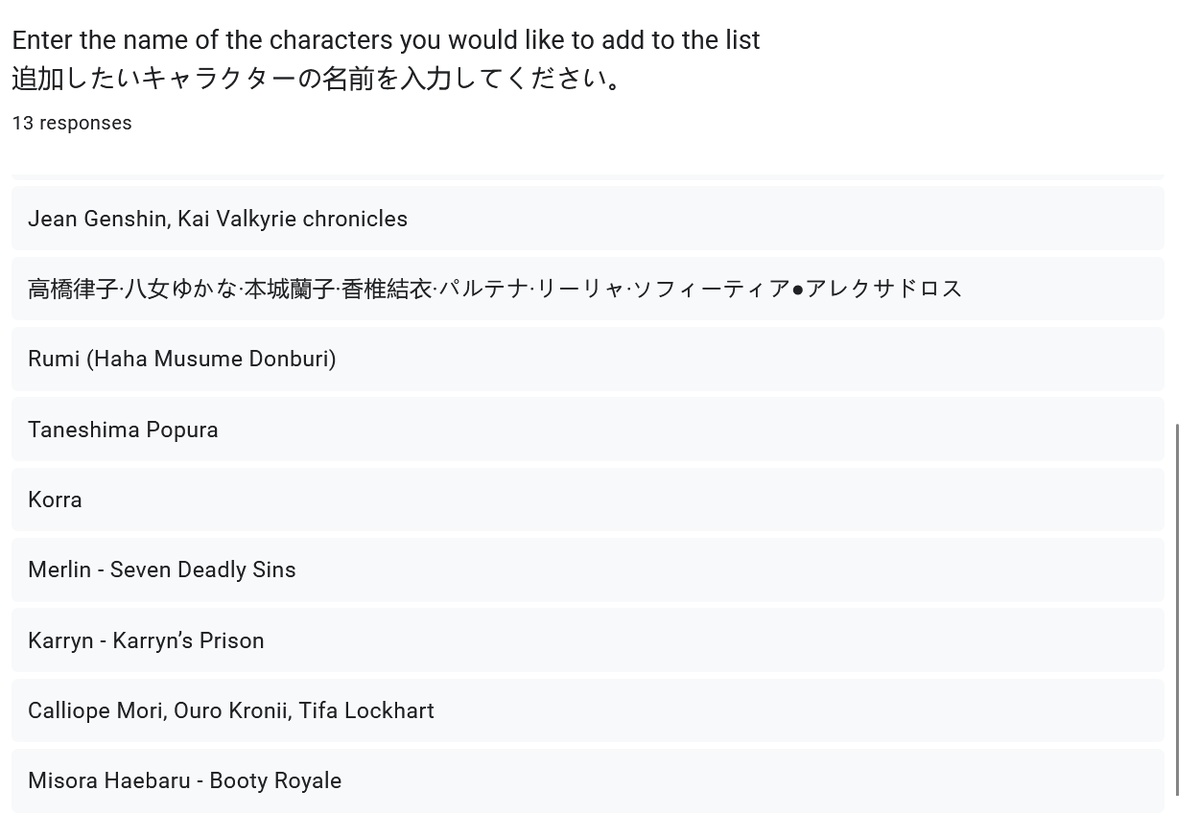Click the "13 responses" count text

pyautogui.click(x=72, y=123)
